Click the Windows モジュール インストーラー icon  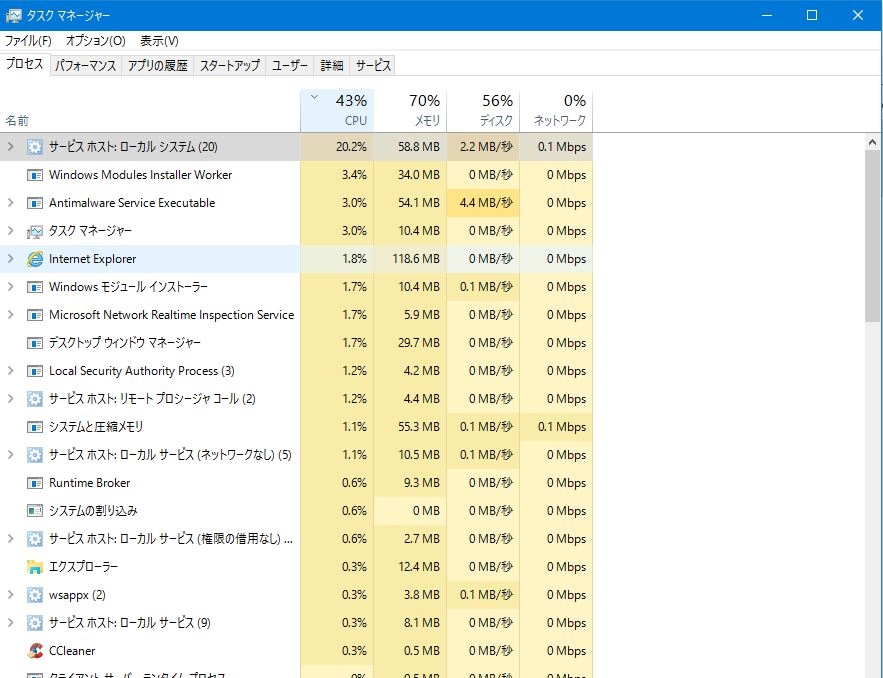pyautogui.click(x=35, y=287)
